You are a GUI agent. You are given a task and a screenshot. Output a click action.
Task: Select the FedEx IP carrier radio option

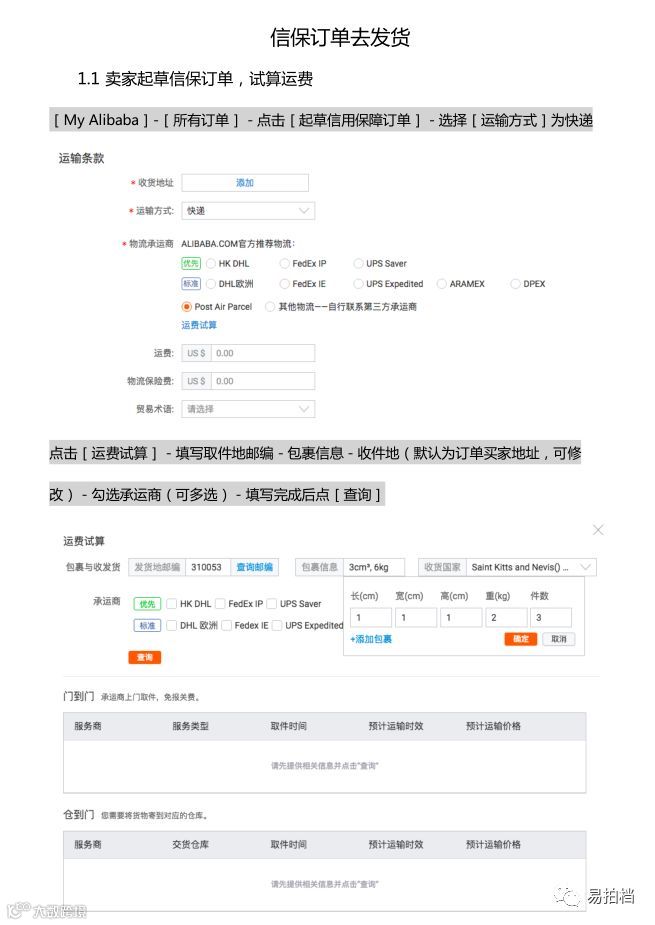(284, 264)
